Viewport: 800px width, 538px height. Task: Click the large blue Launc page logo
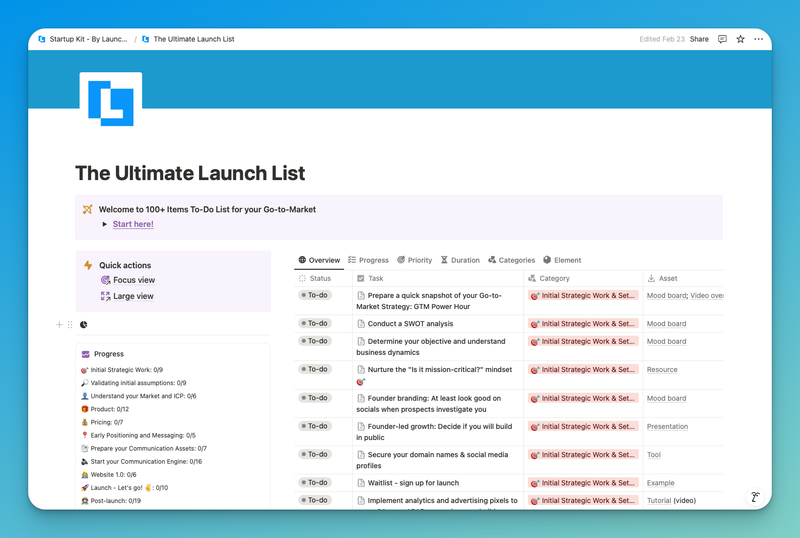(x=111, y=101)
